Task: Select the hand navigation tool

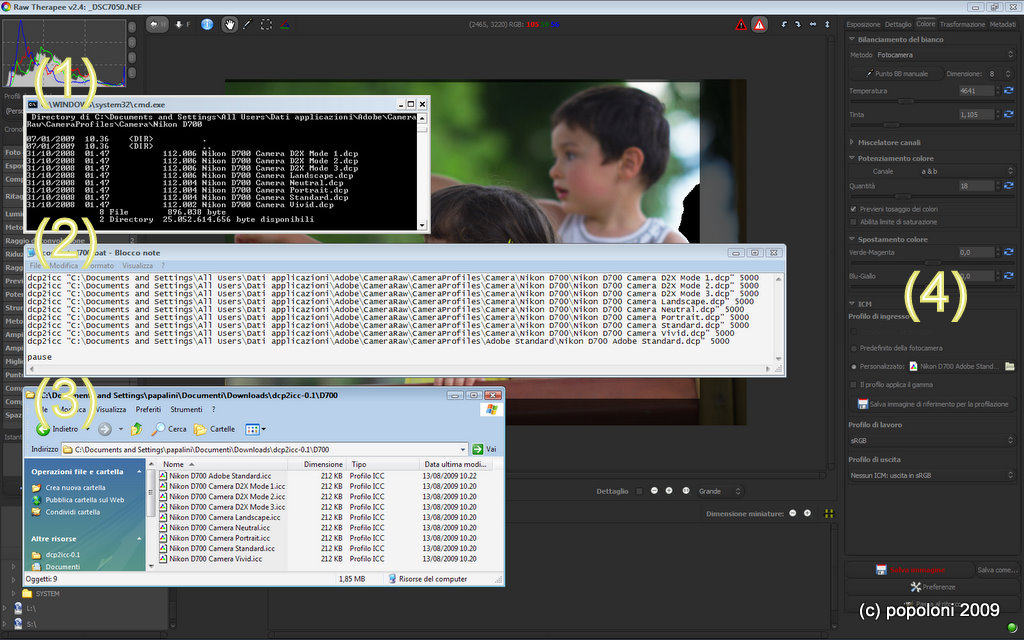Action: coord(229,24)
